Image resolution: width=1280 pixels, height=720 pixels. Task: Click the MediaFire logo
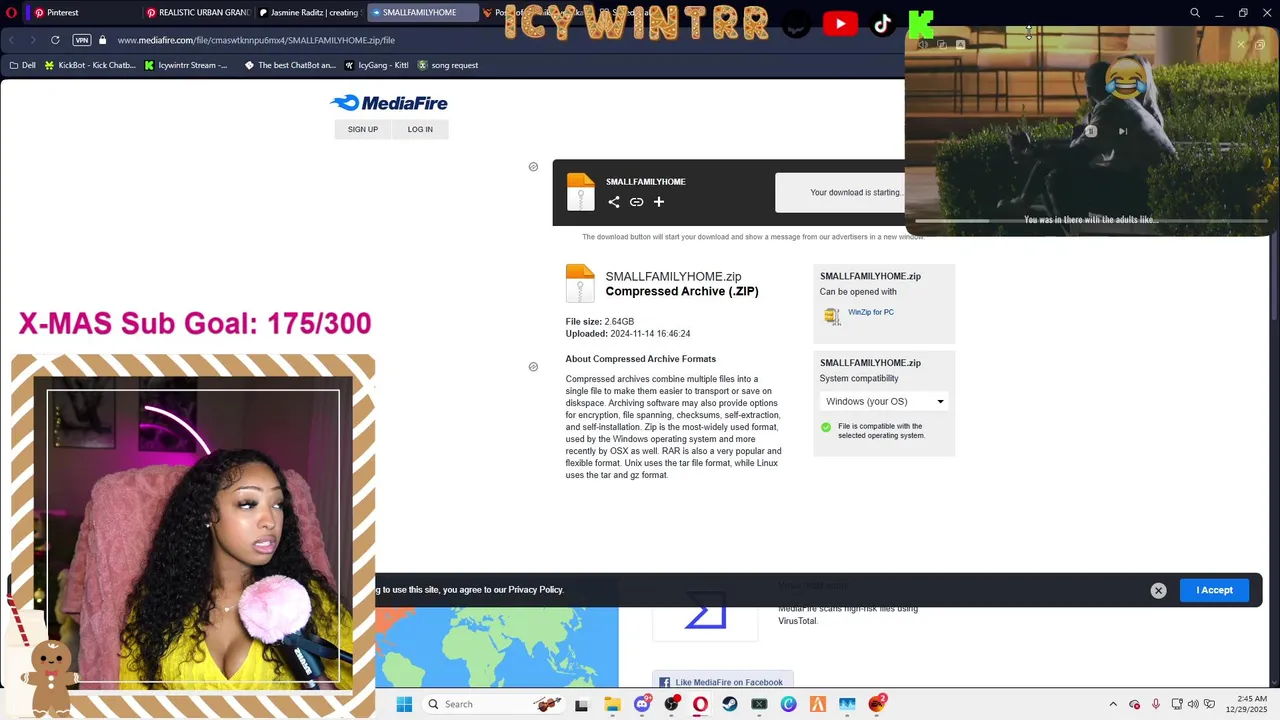pyautogui.click(x=389, y=103)
